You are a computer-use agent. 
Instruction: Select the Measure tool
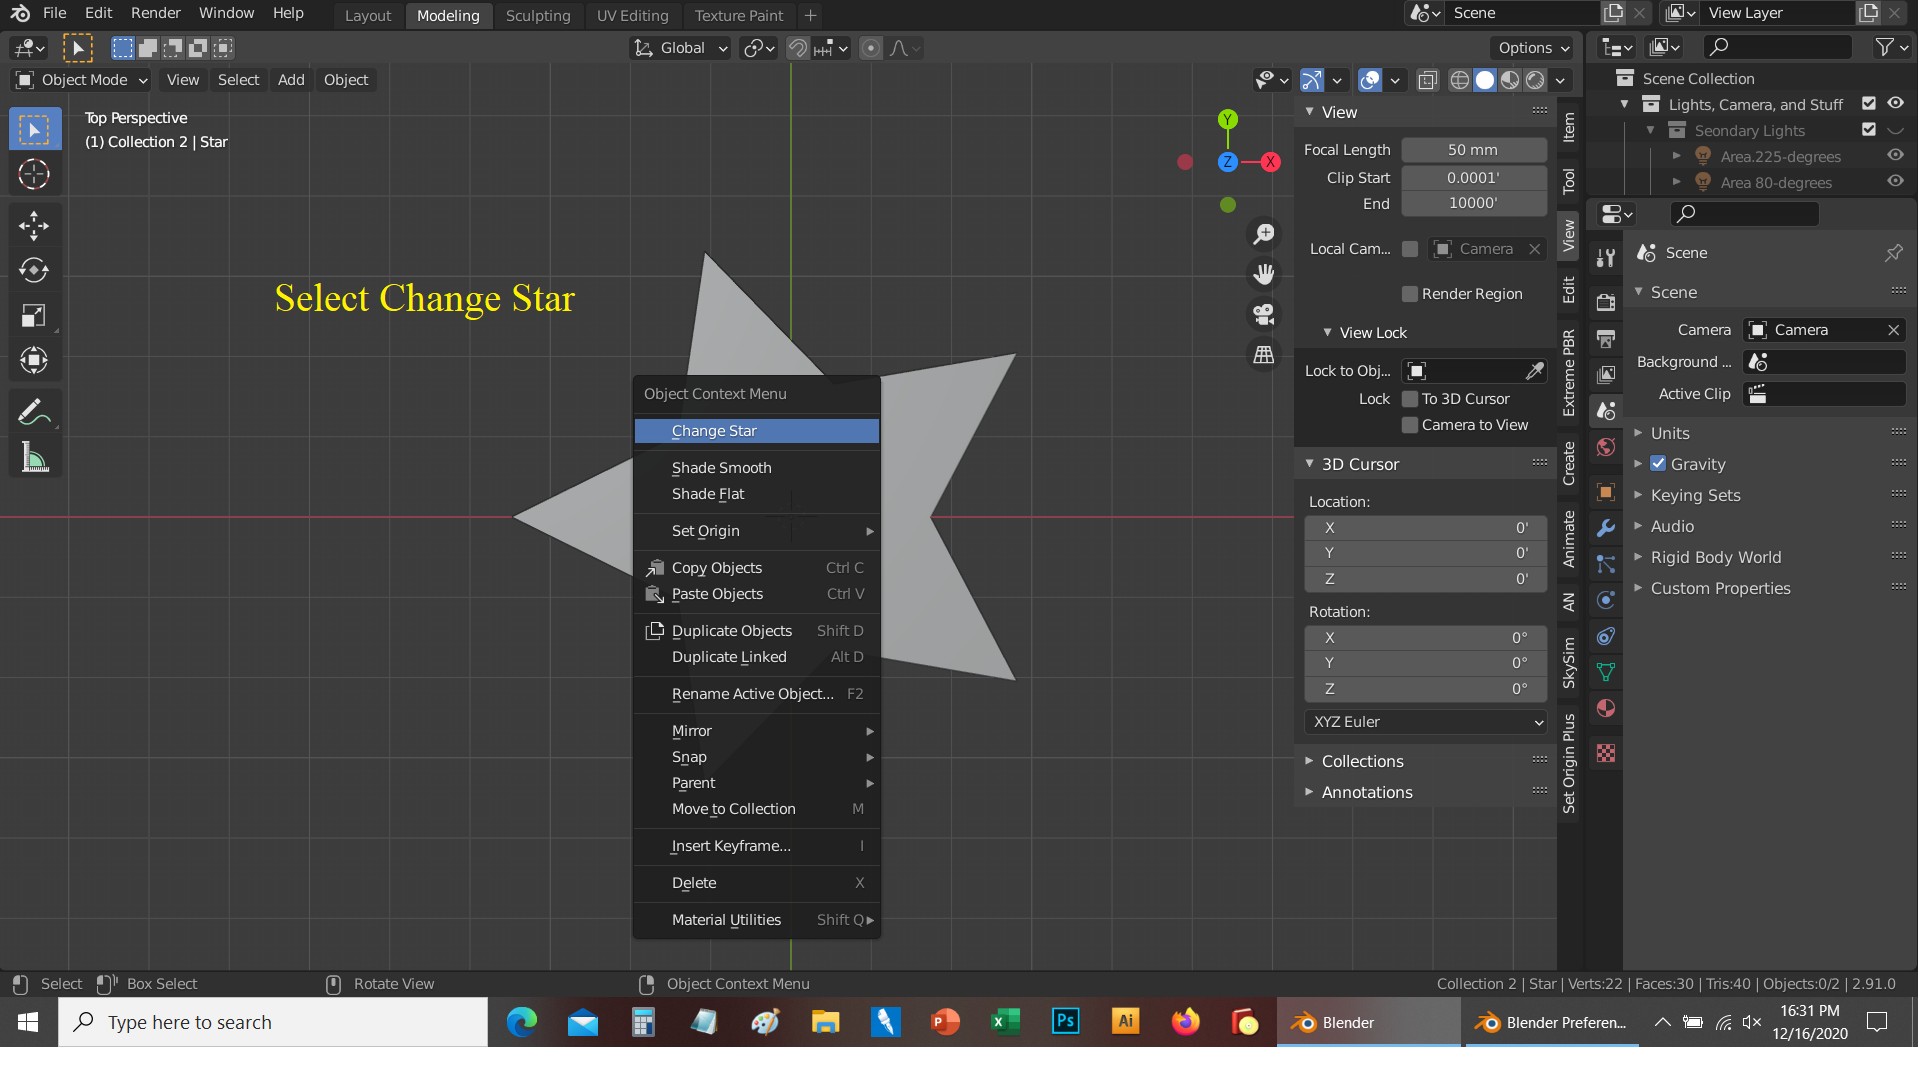tap(33, 458)
